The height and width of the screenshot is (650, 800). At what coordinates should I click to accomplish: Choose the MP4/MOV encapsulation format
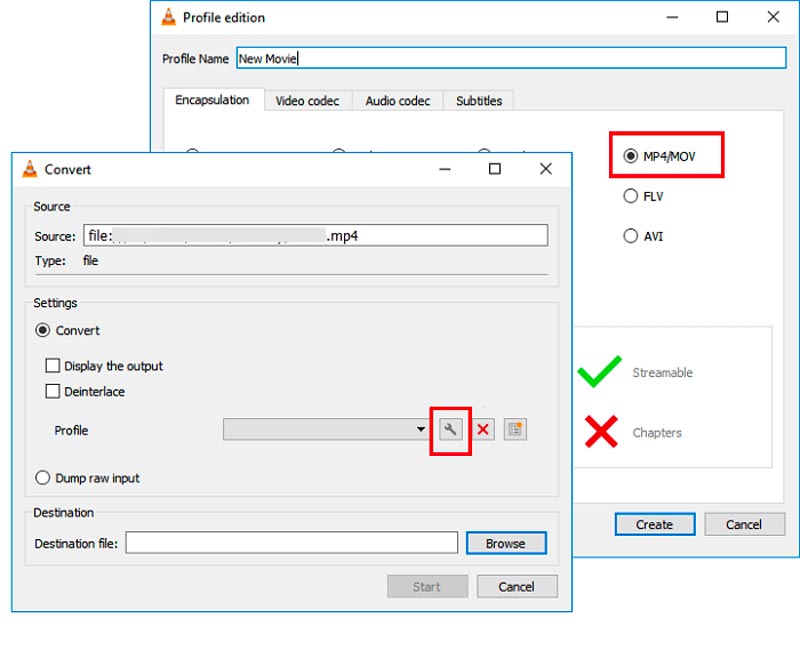tap(630, 156)
